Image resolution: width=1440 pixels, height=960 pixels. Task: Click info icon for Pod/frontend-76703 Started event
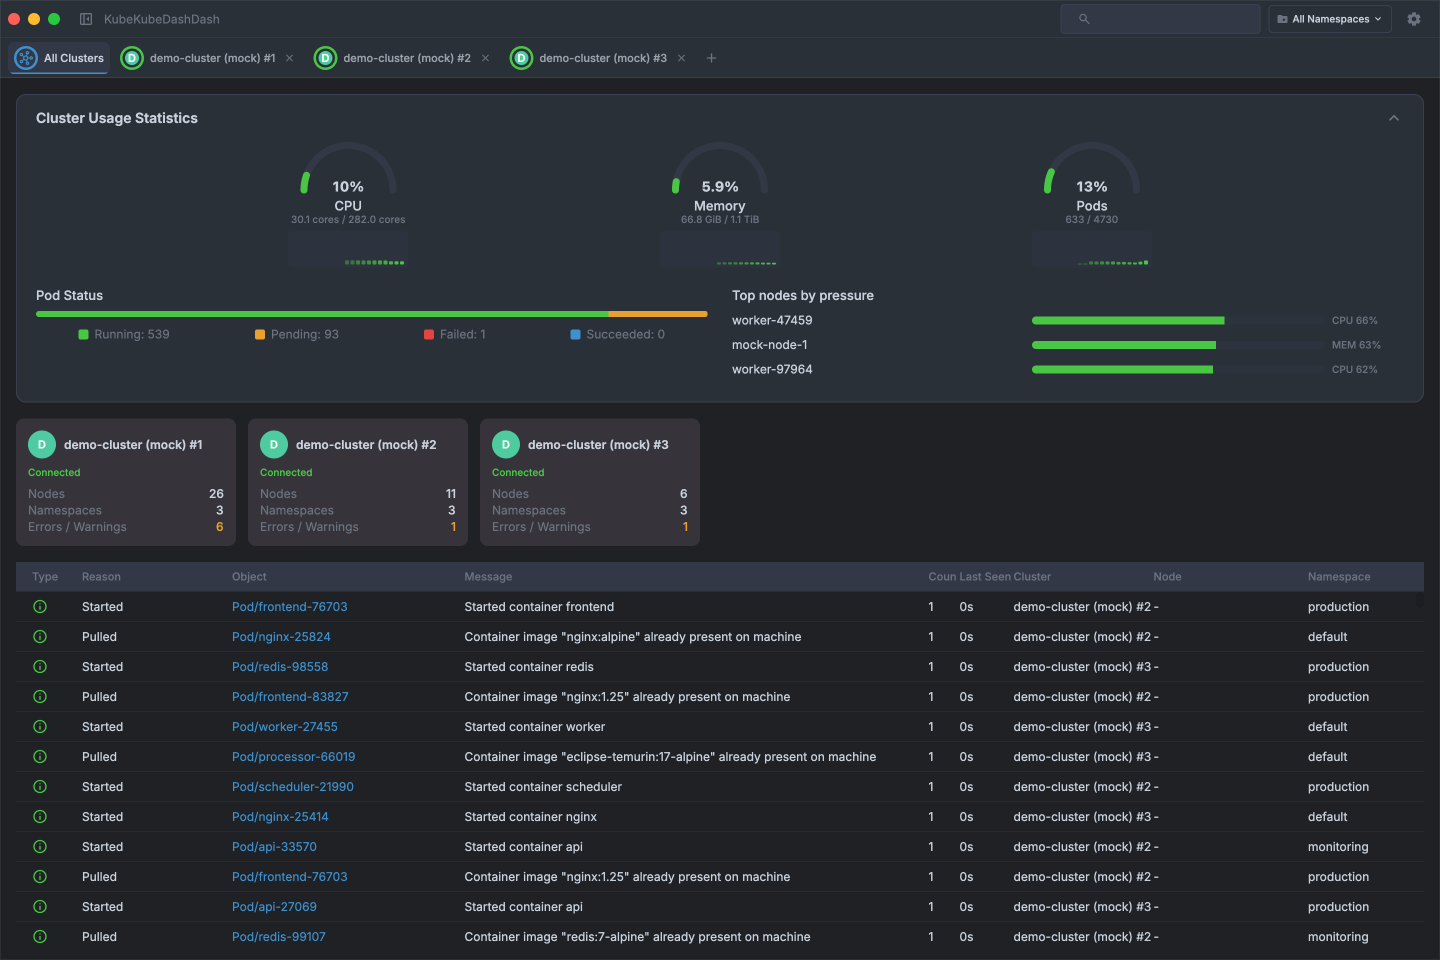click(40, 607)
